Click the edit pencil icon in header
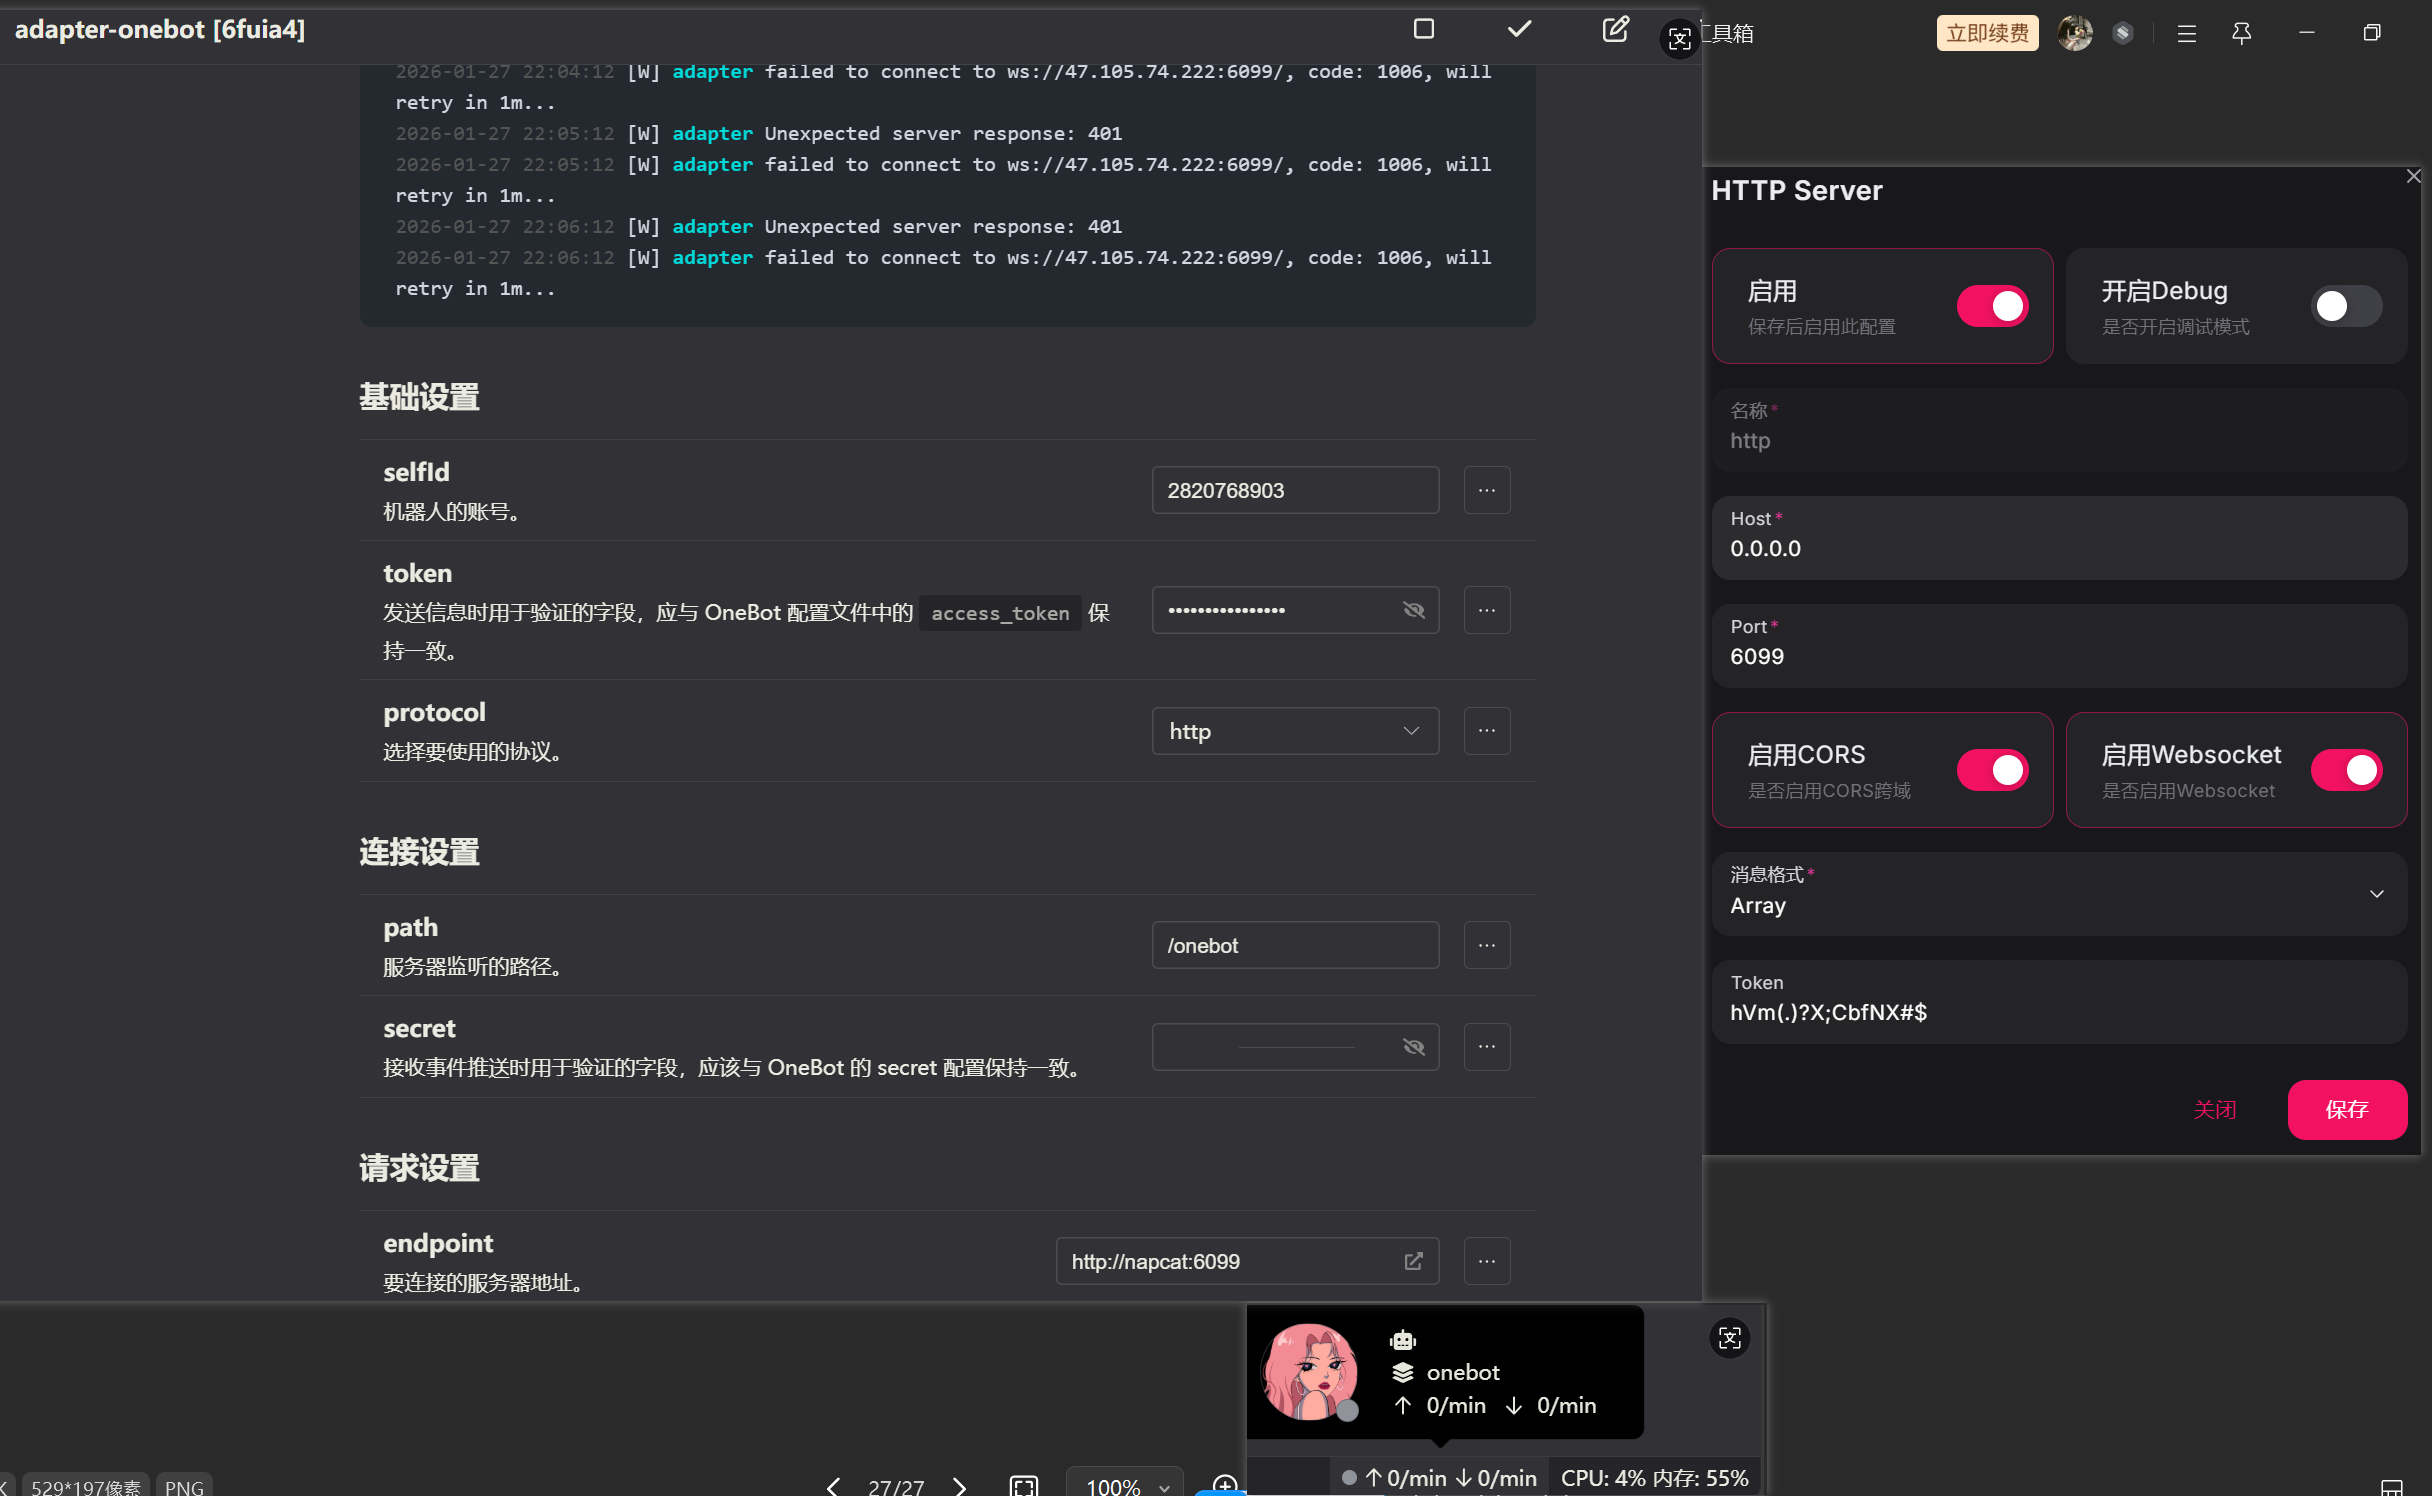This screenshot has height=1496, width=2432. 1615,29
